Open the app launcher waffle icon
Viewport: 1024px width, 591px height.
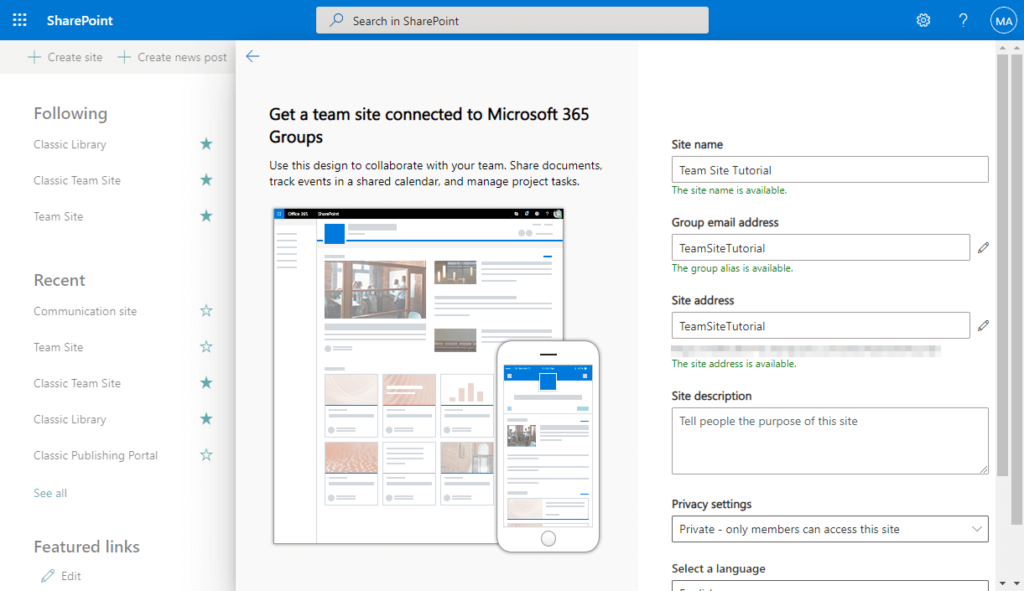click(x=20, y=20)
